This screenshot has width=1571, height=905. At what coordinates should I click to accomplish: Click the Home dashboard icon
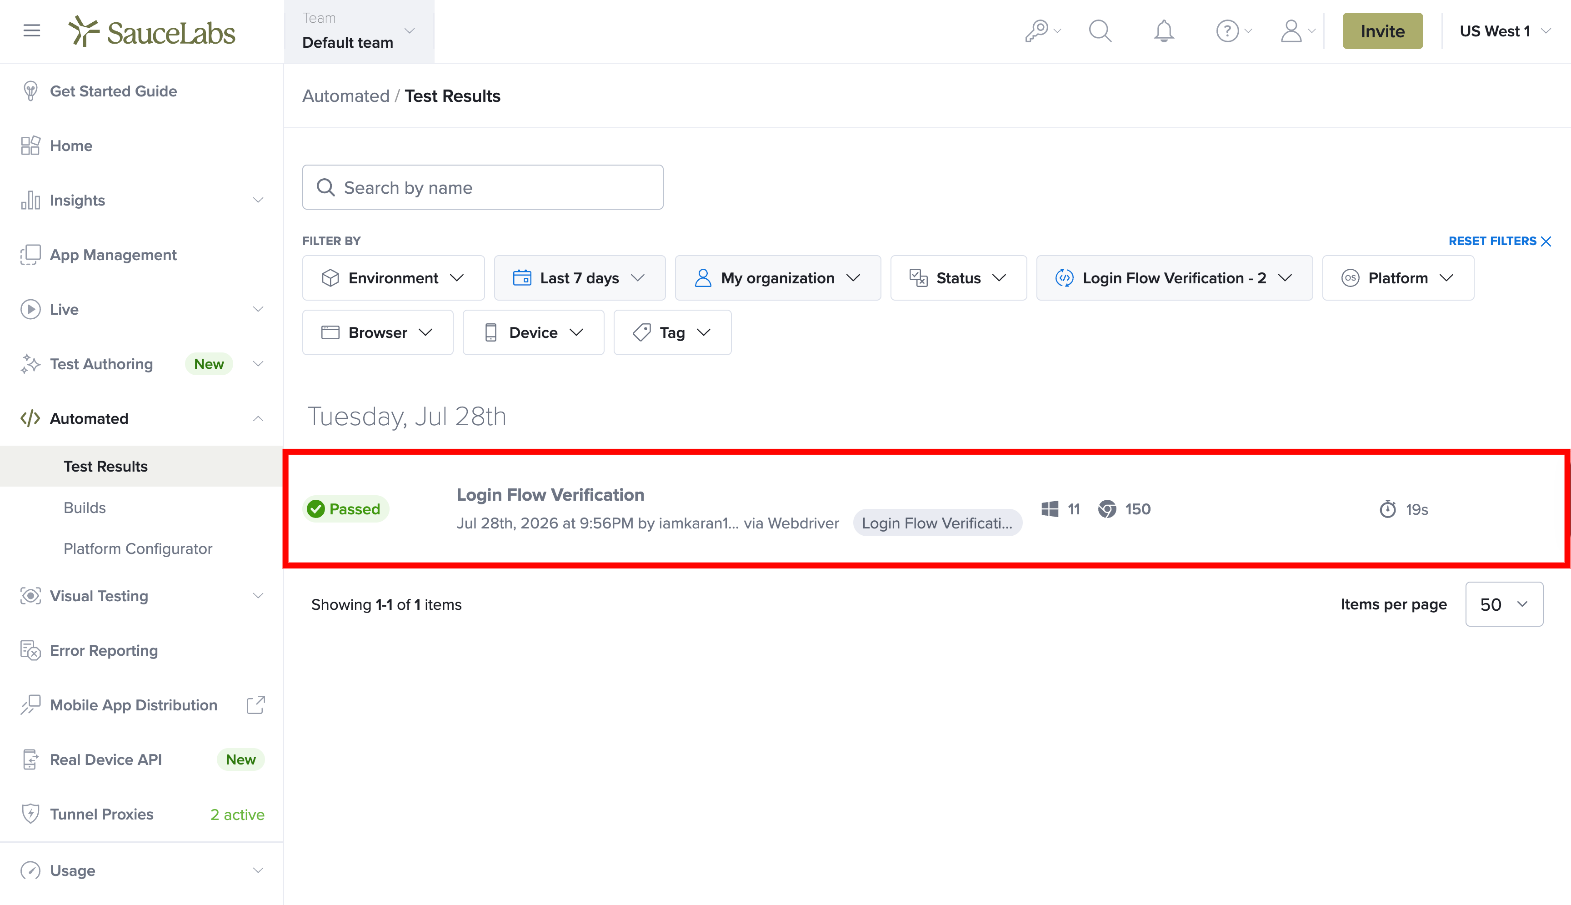tap(31, 146)
